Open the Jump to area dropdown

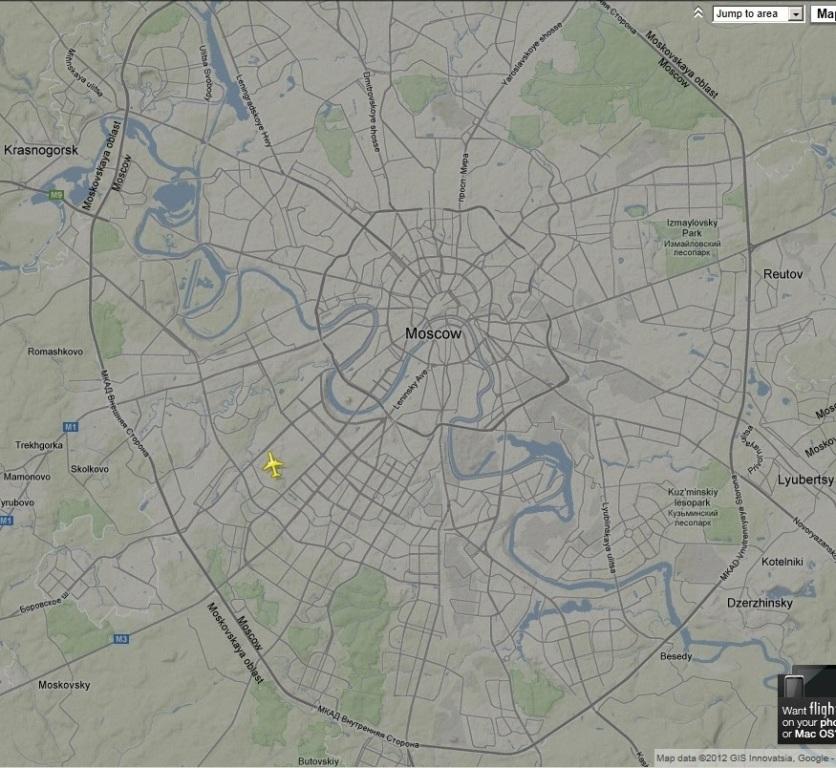coord(758,14)
